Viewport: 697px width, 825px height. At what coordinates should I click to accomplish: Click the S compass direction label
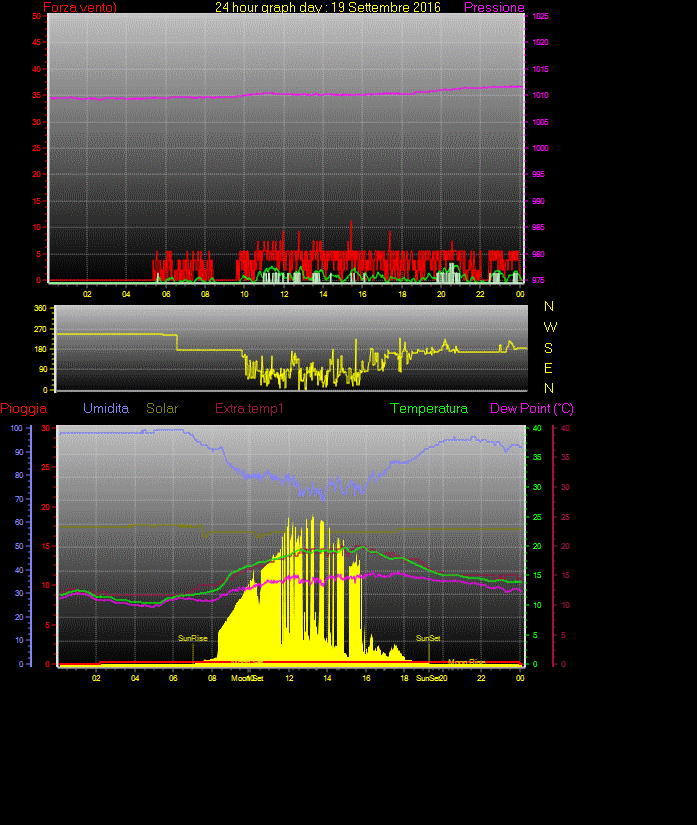point(549,348)
